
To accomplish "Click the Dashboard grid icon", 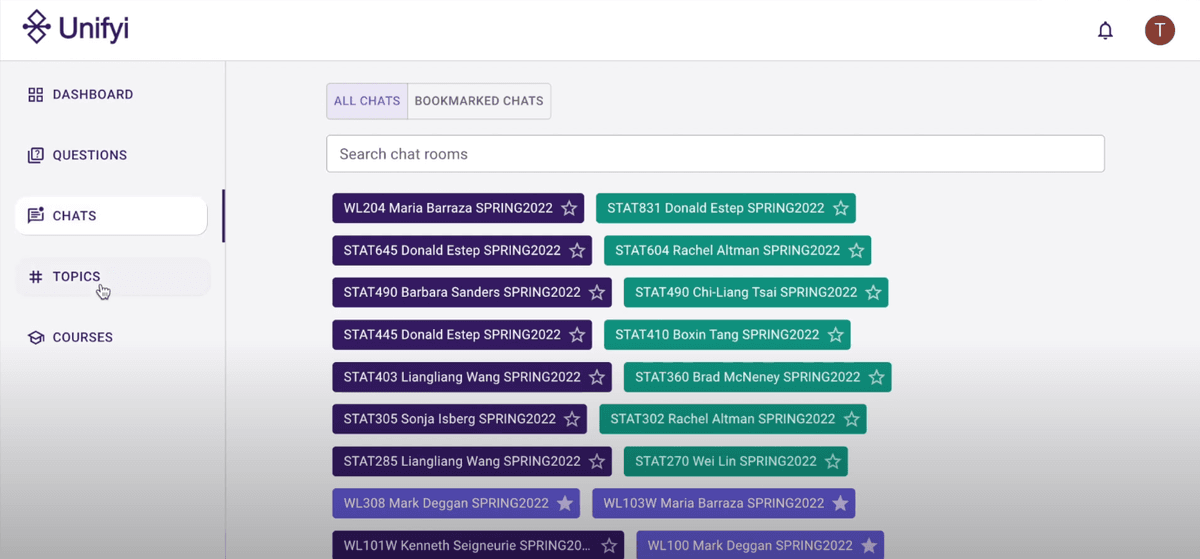I will [36, 95].
